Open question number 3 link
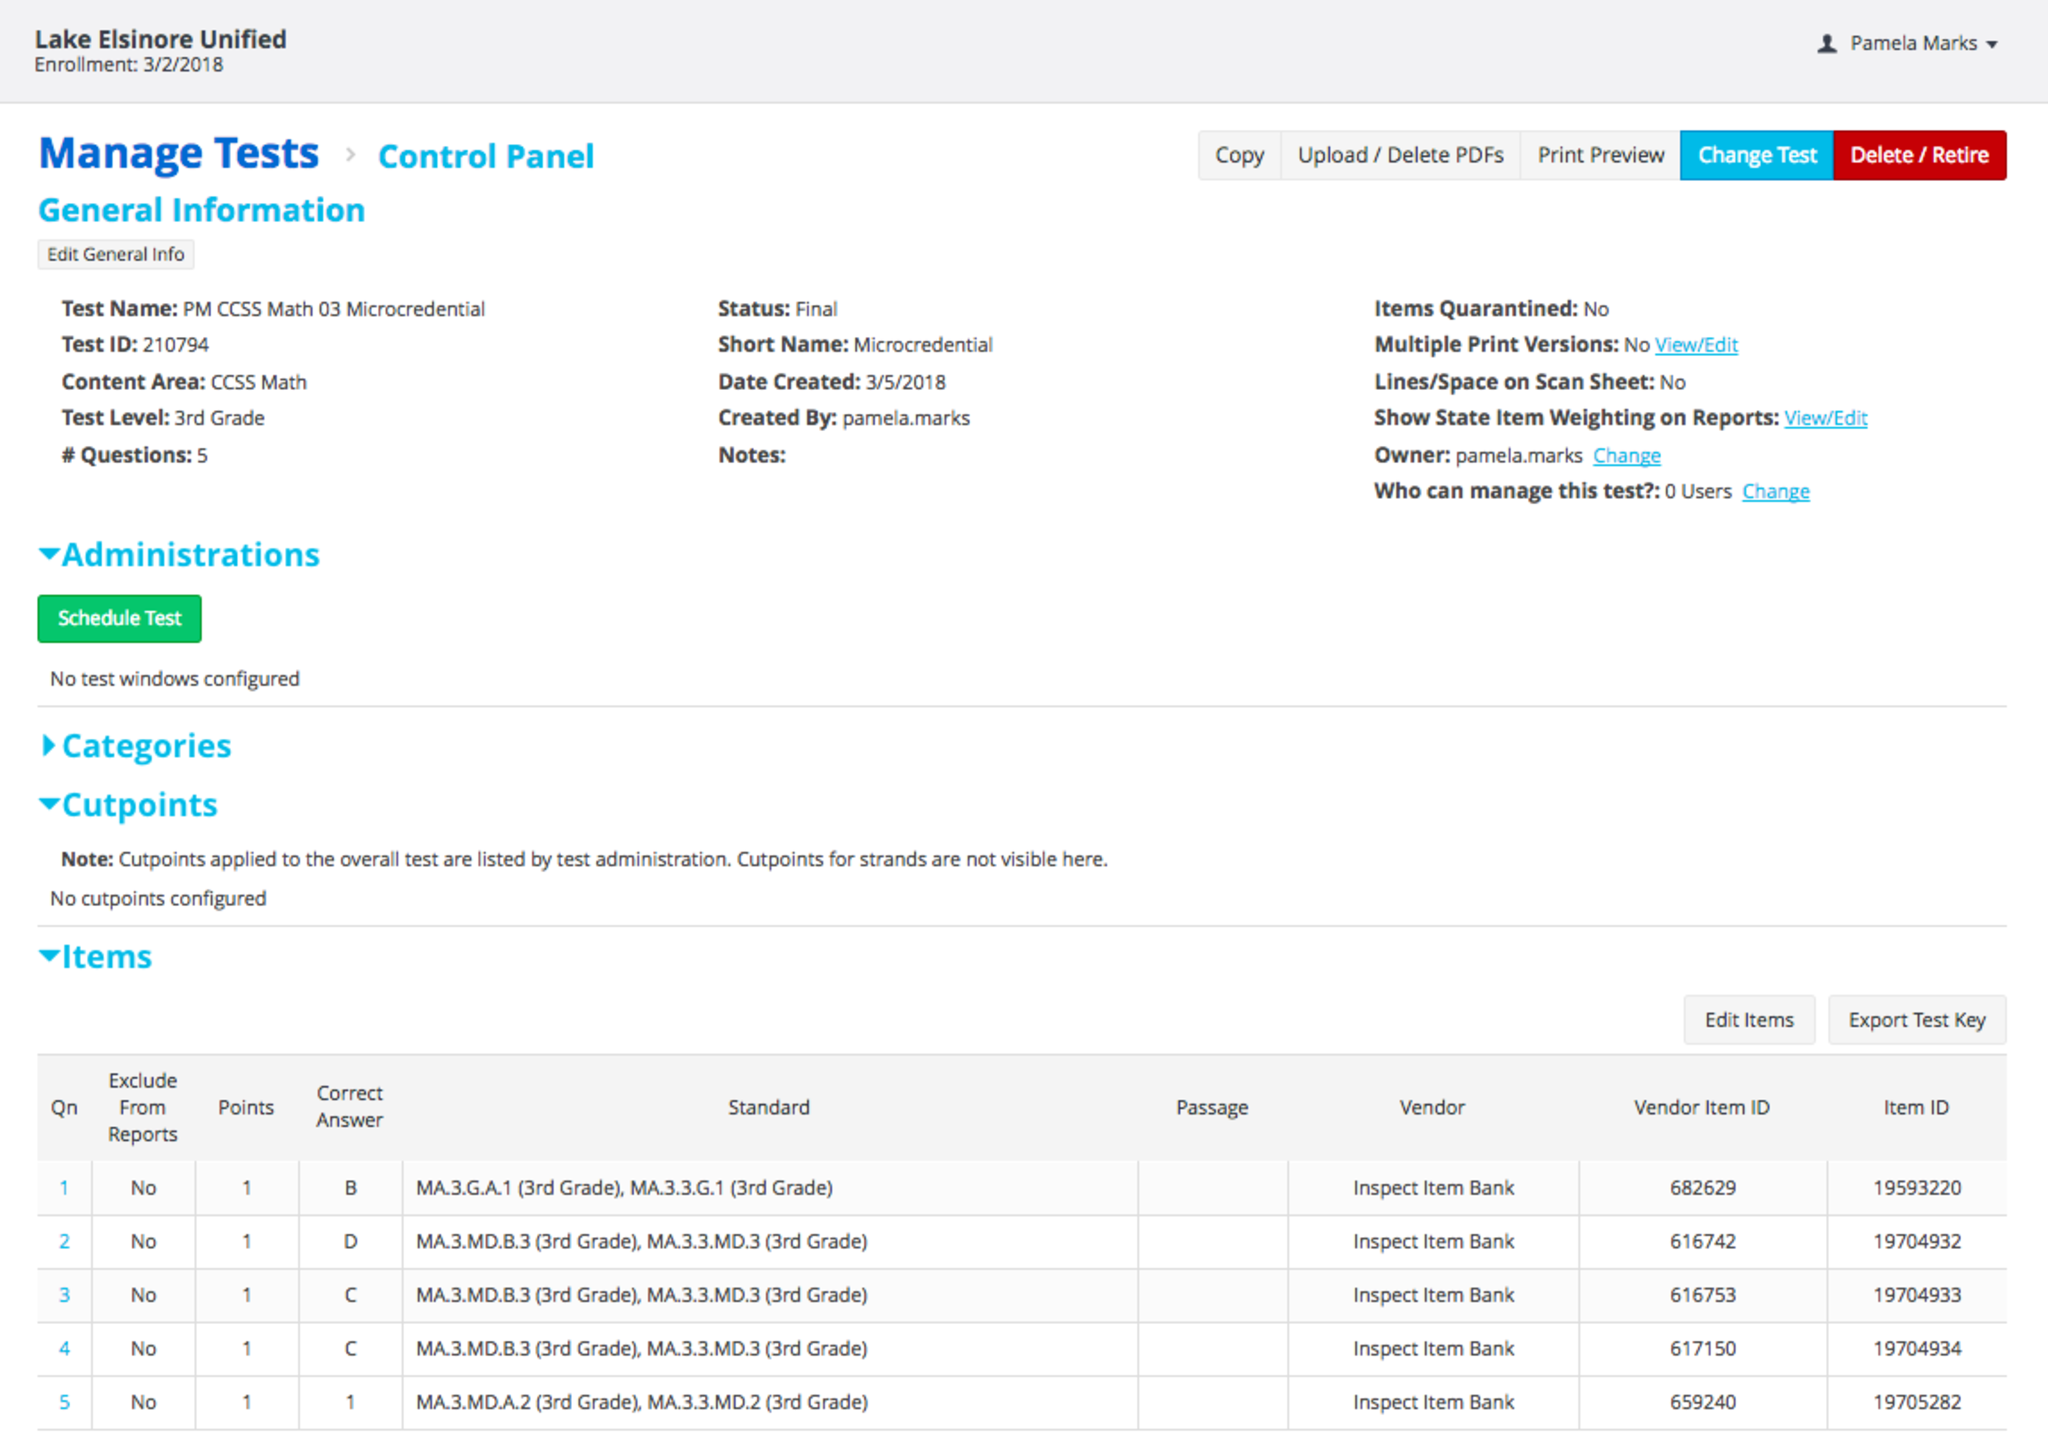 point(64,1295)
